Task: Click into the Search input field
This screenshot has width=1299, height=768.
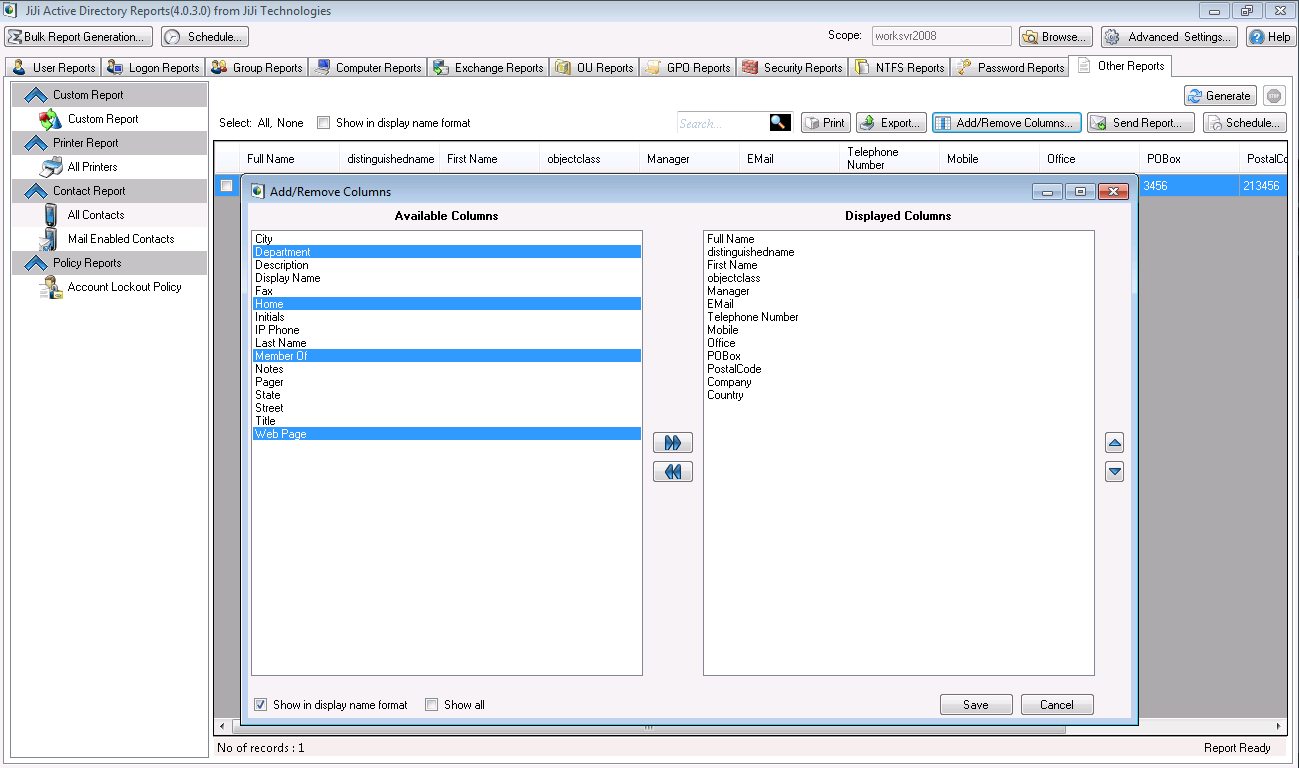Action: 723,123
